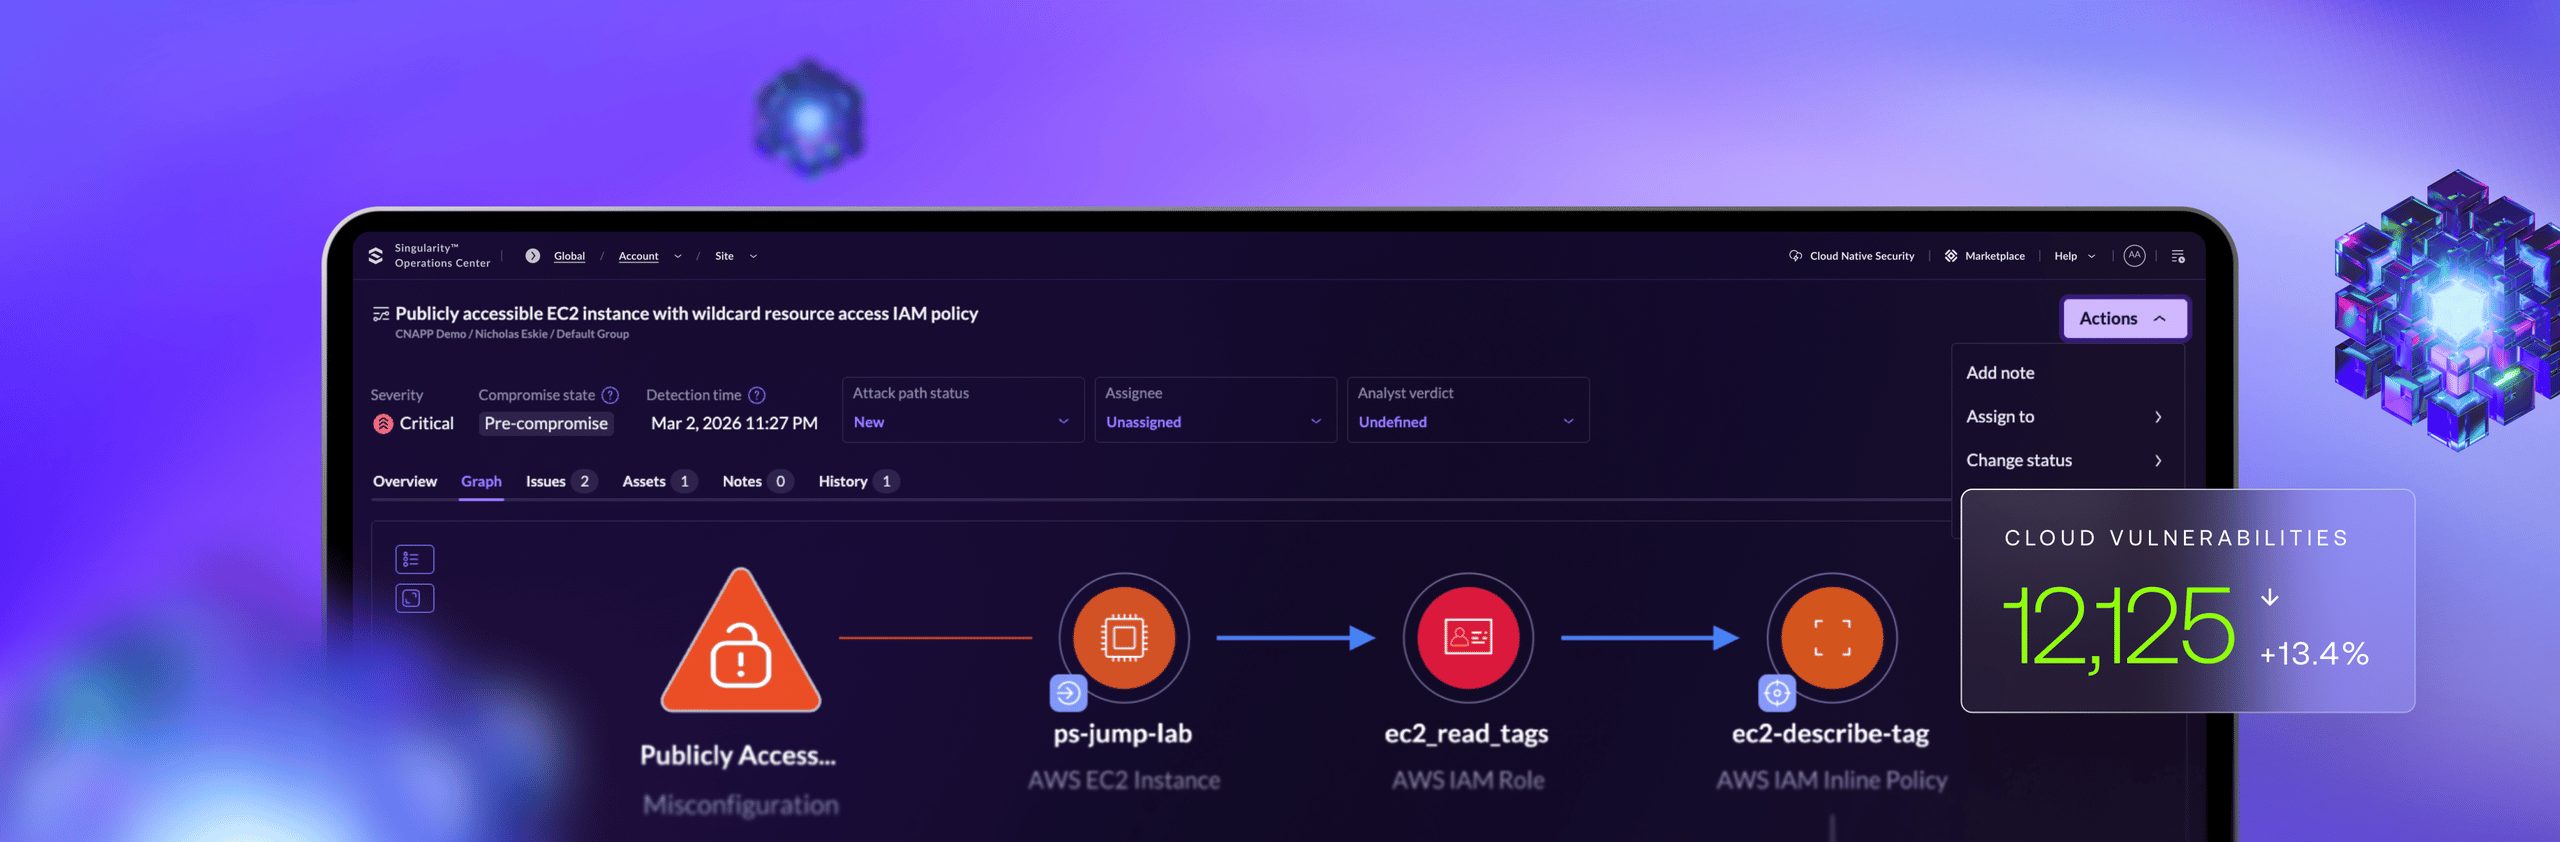Switch to the Overview tab
The height and width of the screenshot is (842, 2560).
[405, 481]
